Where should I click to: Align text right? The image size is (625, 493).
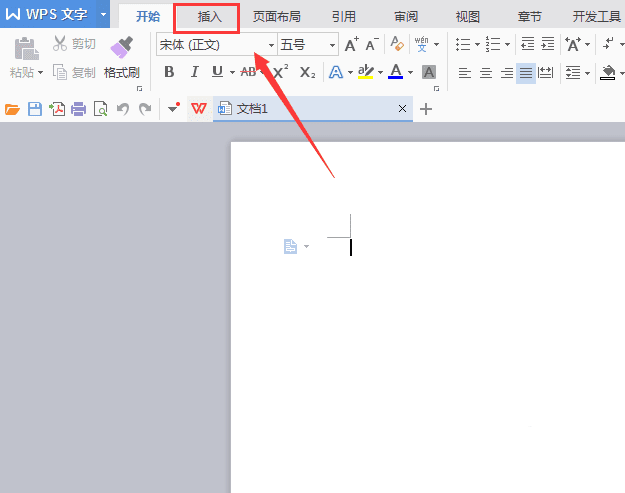tap(507, 73)
